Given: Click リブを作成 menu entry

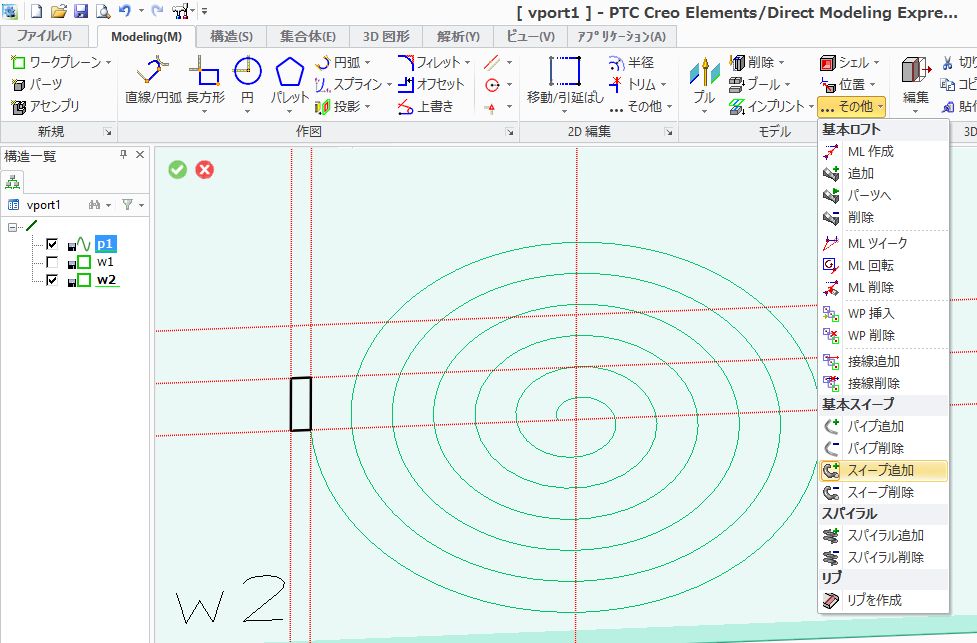Looking at the screenshot, I should pos(874,600).
